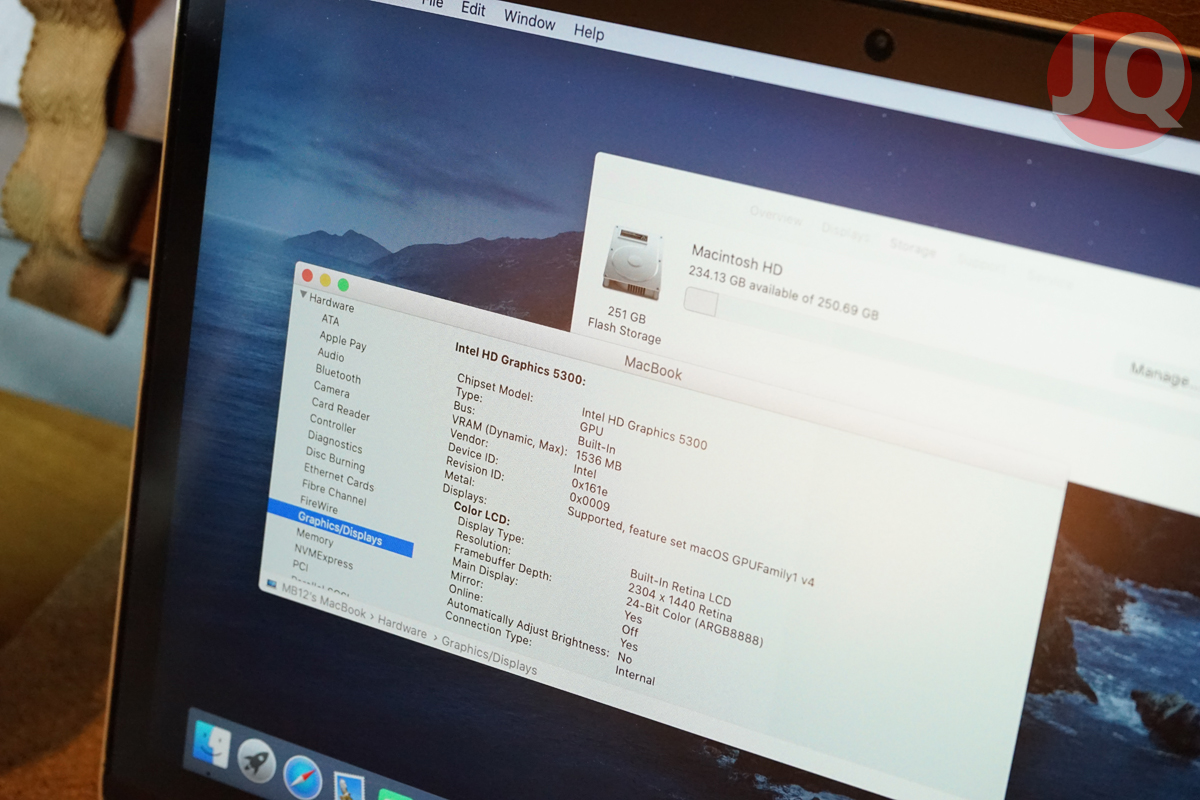Select Fibre Channel in the sidebar
This screenshot has height=800, width=1200.
click(334, 492)
